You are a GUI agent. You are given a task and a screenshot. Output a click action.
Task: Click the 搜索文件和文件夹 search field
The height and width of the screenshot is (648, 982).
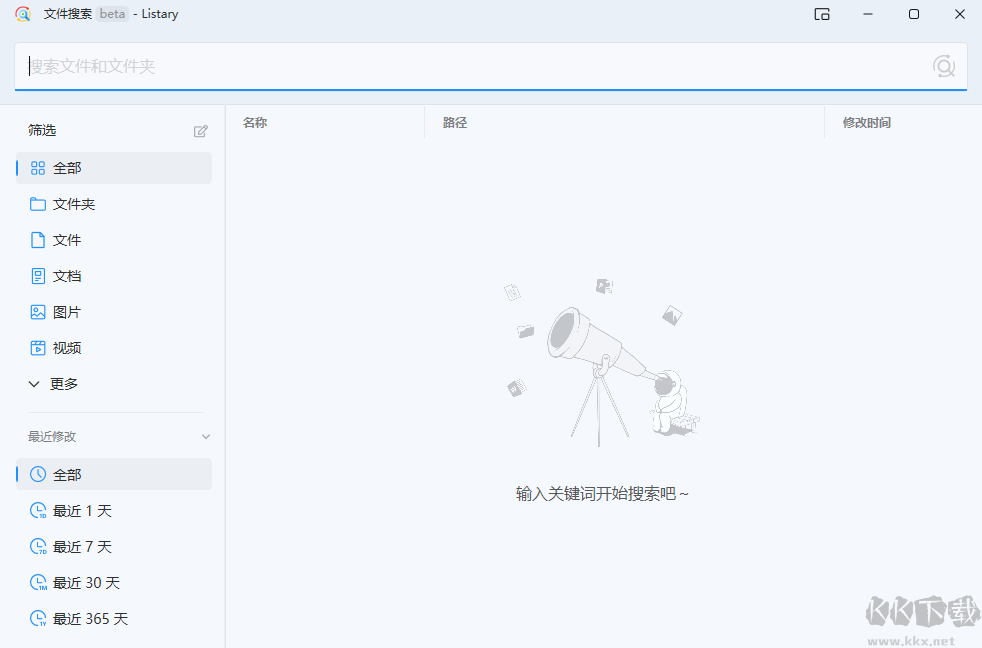(x=470, y=66)
